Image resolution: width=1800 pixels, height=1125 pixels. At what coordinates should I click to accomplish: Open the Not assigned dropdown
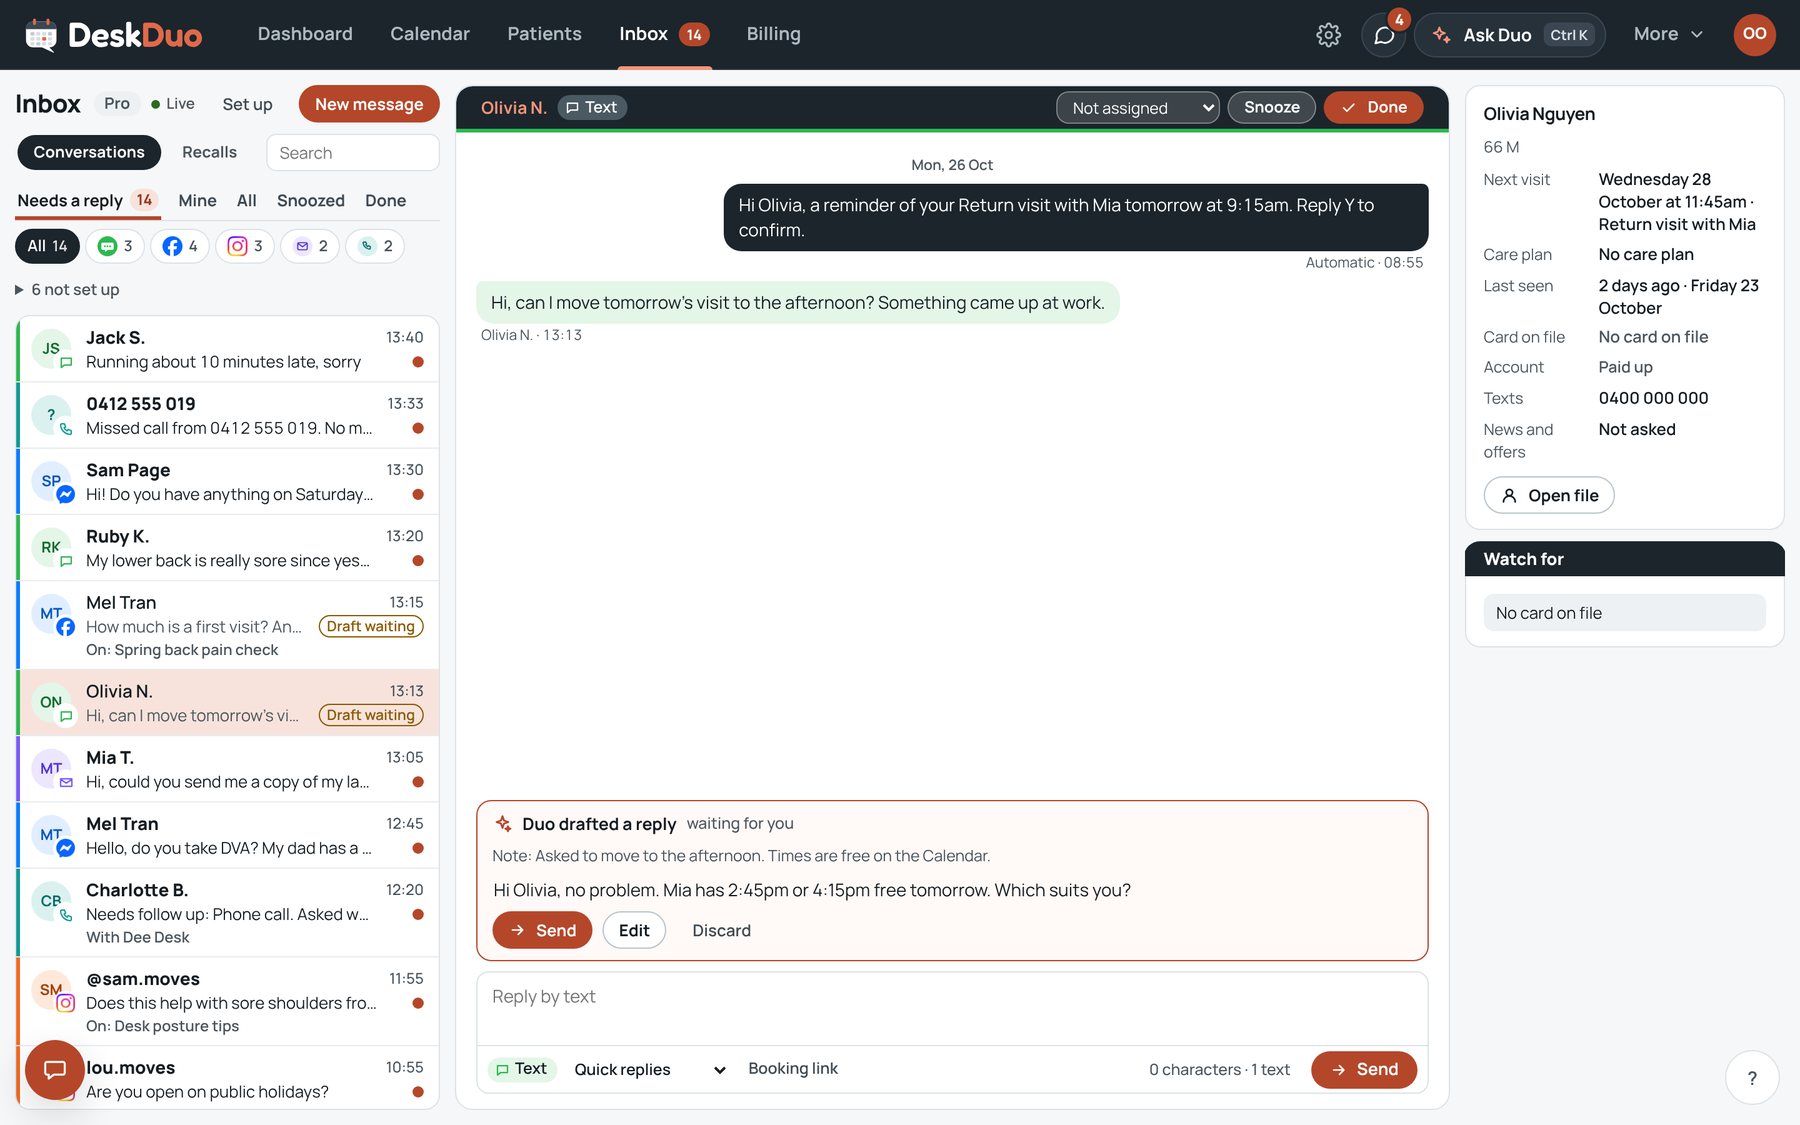(1137, 108)
